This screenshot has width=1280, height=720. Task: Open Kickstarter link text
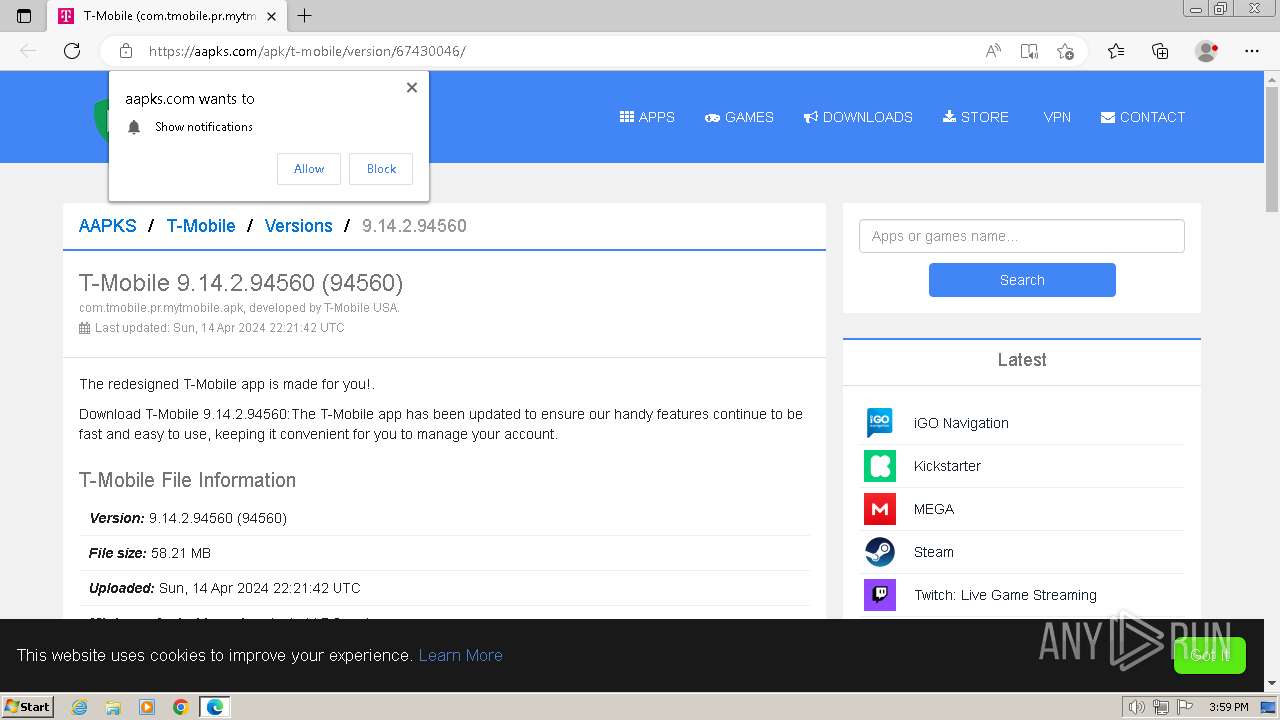click(x=947, y=466)
